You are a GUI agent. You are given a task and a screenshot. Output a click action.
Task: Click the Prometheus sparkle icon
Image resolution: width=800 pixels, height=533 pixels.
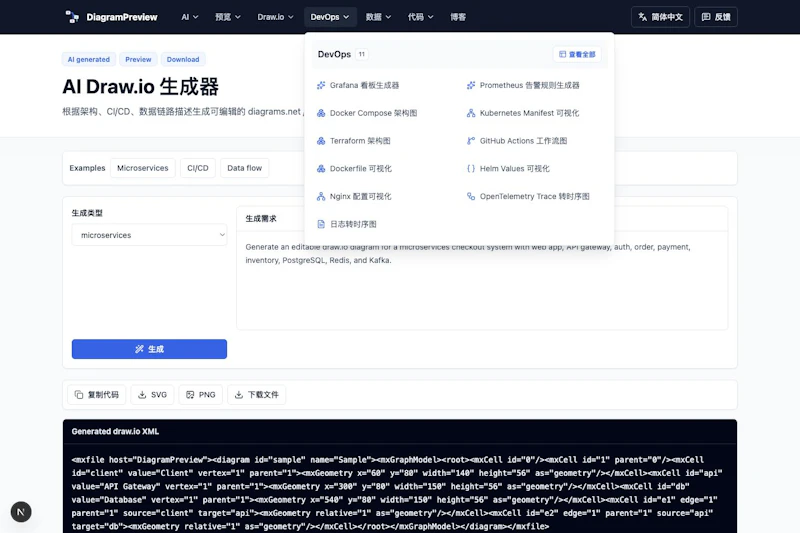pos(471,85)
